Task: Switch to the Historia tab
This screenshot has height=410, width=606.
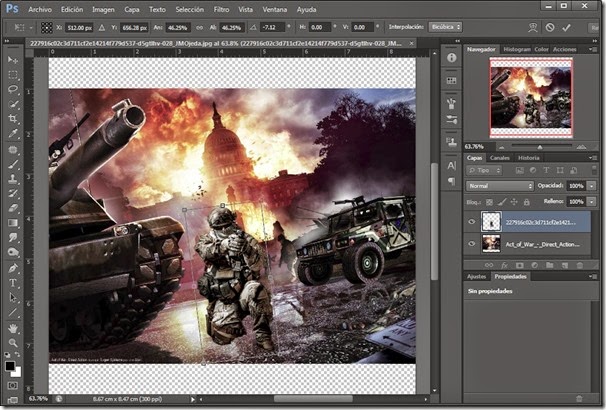Action: pyautogui.click(x=528, y=158)
